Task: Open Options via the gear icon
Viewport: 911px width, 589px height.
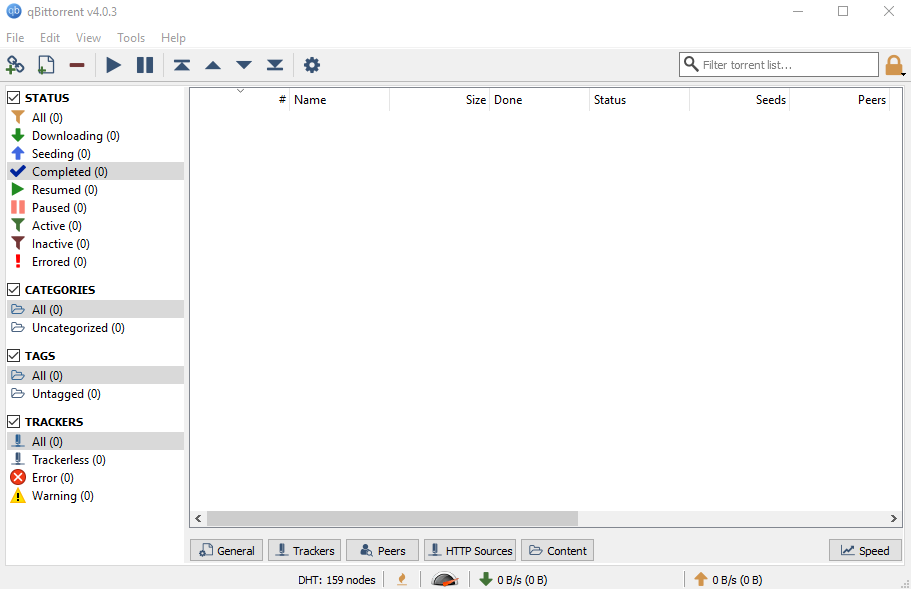Action: pyautogui.click(x=312, y=65)
